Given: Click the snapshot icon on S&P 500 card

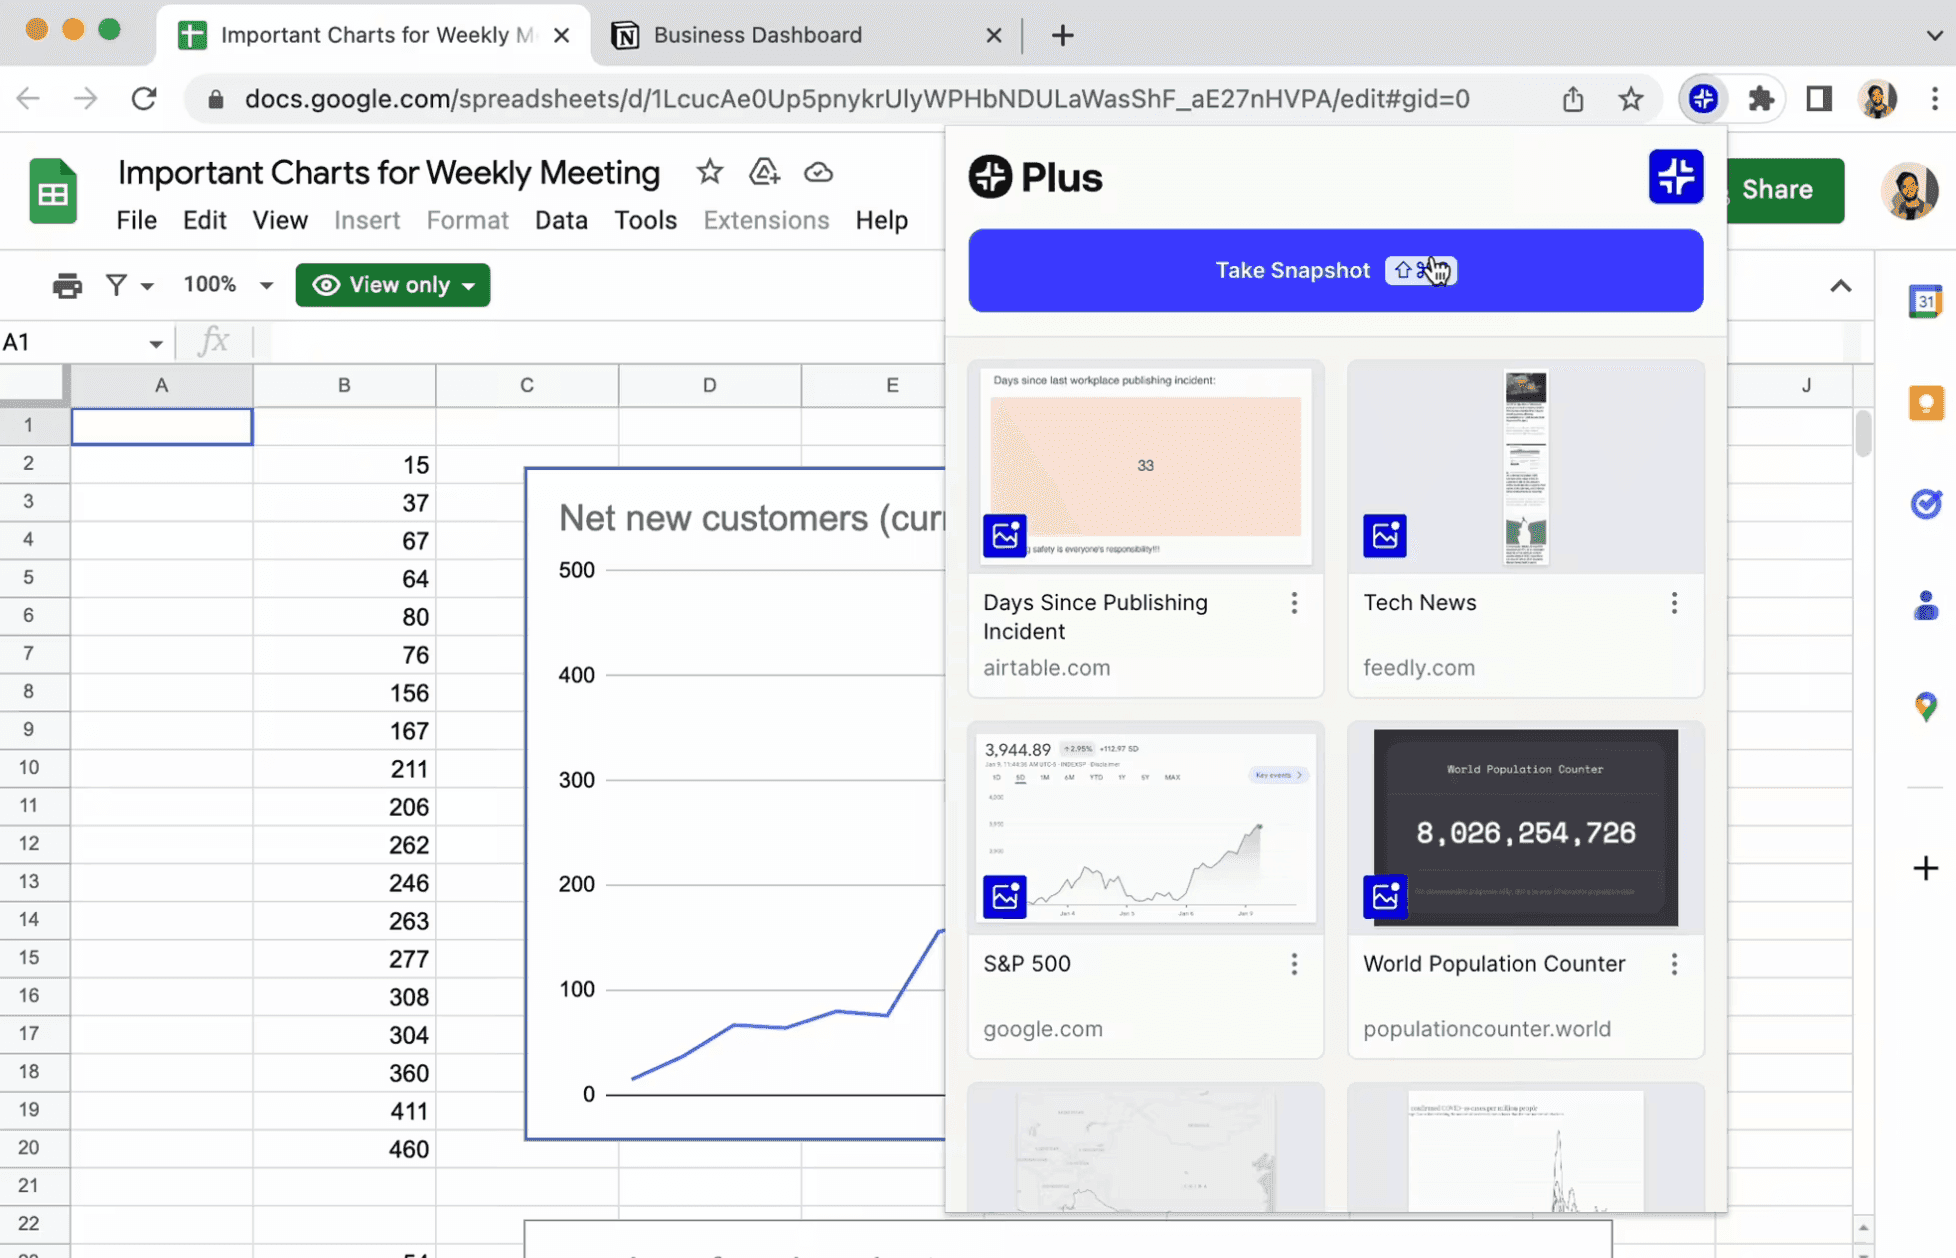Looking at the screenshot, I should click(x=1005, y=897).
